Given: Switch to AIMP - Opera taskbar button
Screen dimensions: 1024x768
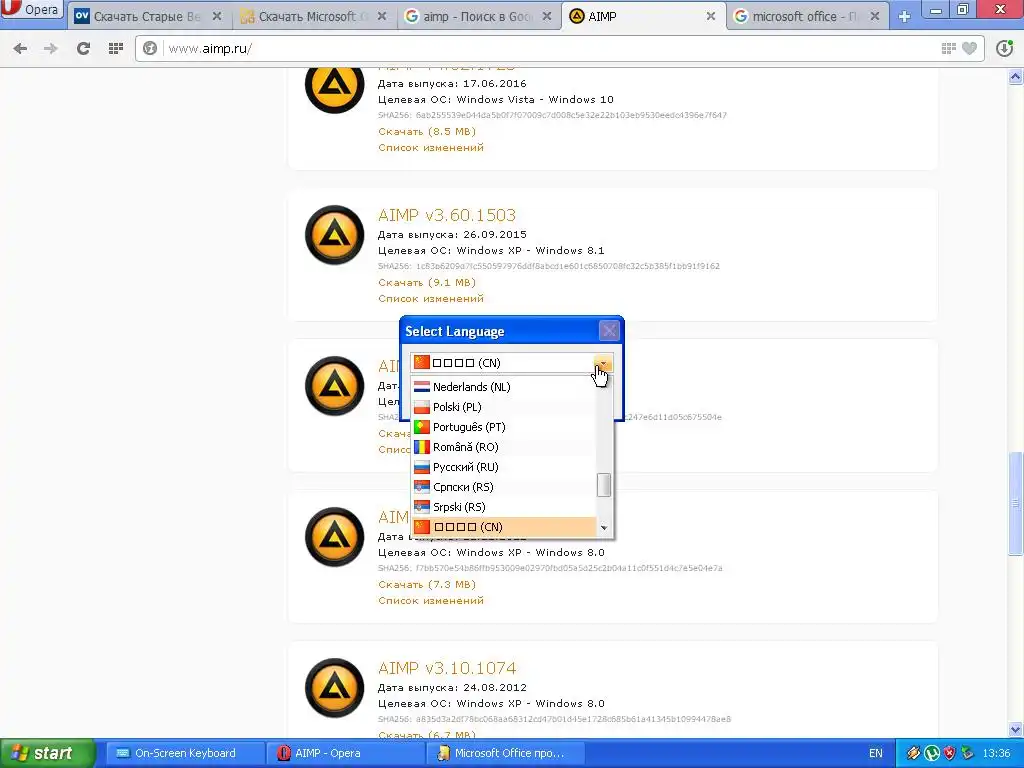Looking at the screenshot, I should tap(345, 753).
